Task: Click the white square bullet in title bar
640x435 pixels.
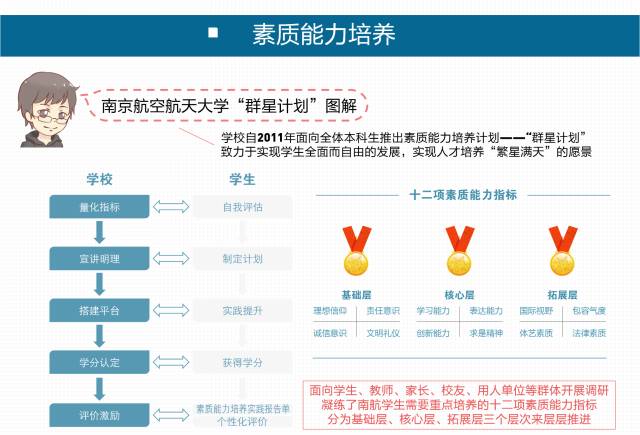Action: pos(213,33)
